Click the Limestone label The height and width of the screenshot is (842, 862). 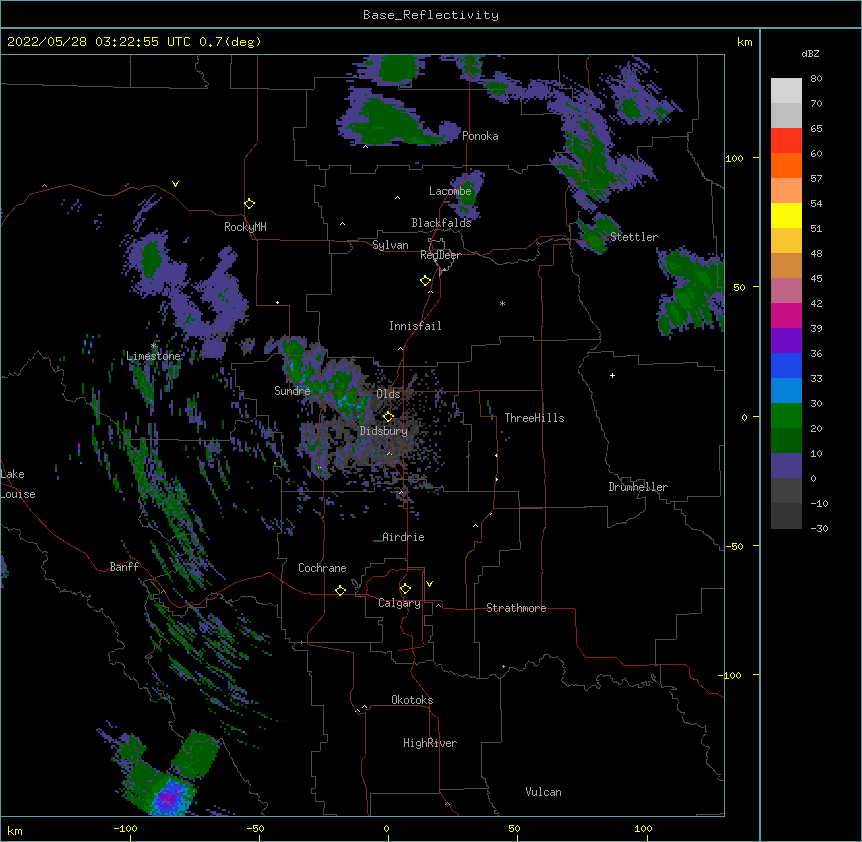point(153,356)
